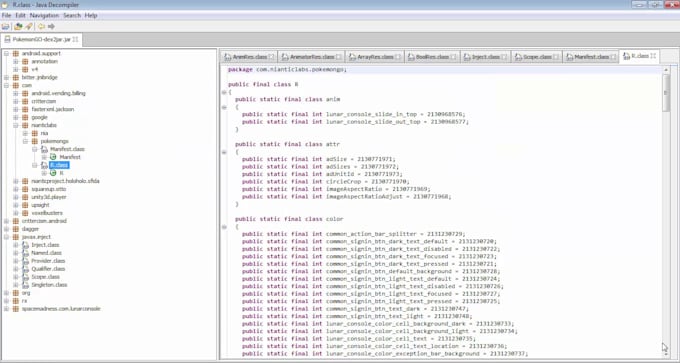Click the Manifest class green icon
The image size is (680, 363).
(53, 157)
